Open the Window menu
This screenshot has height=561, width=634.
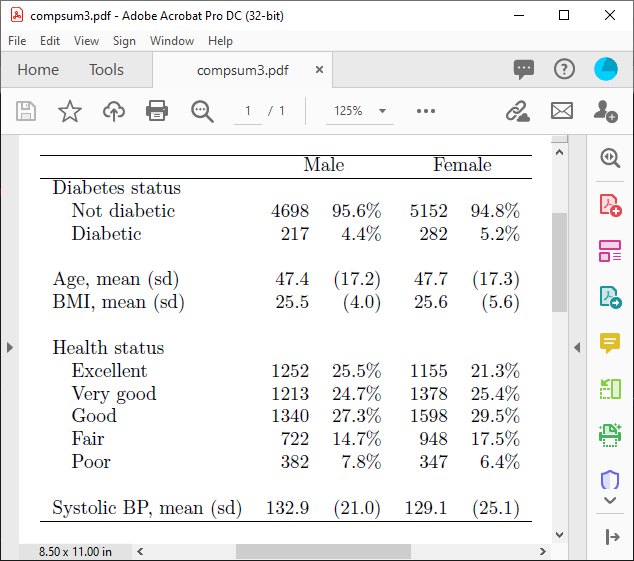pyautogui.click(x=172, y=41)
